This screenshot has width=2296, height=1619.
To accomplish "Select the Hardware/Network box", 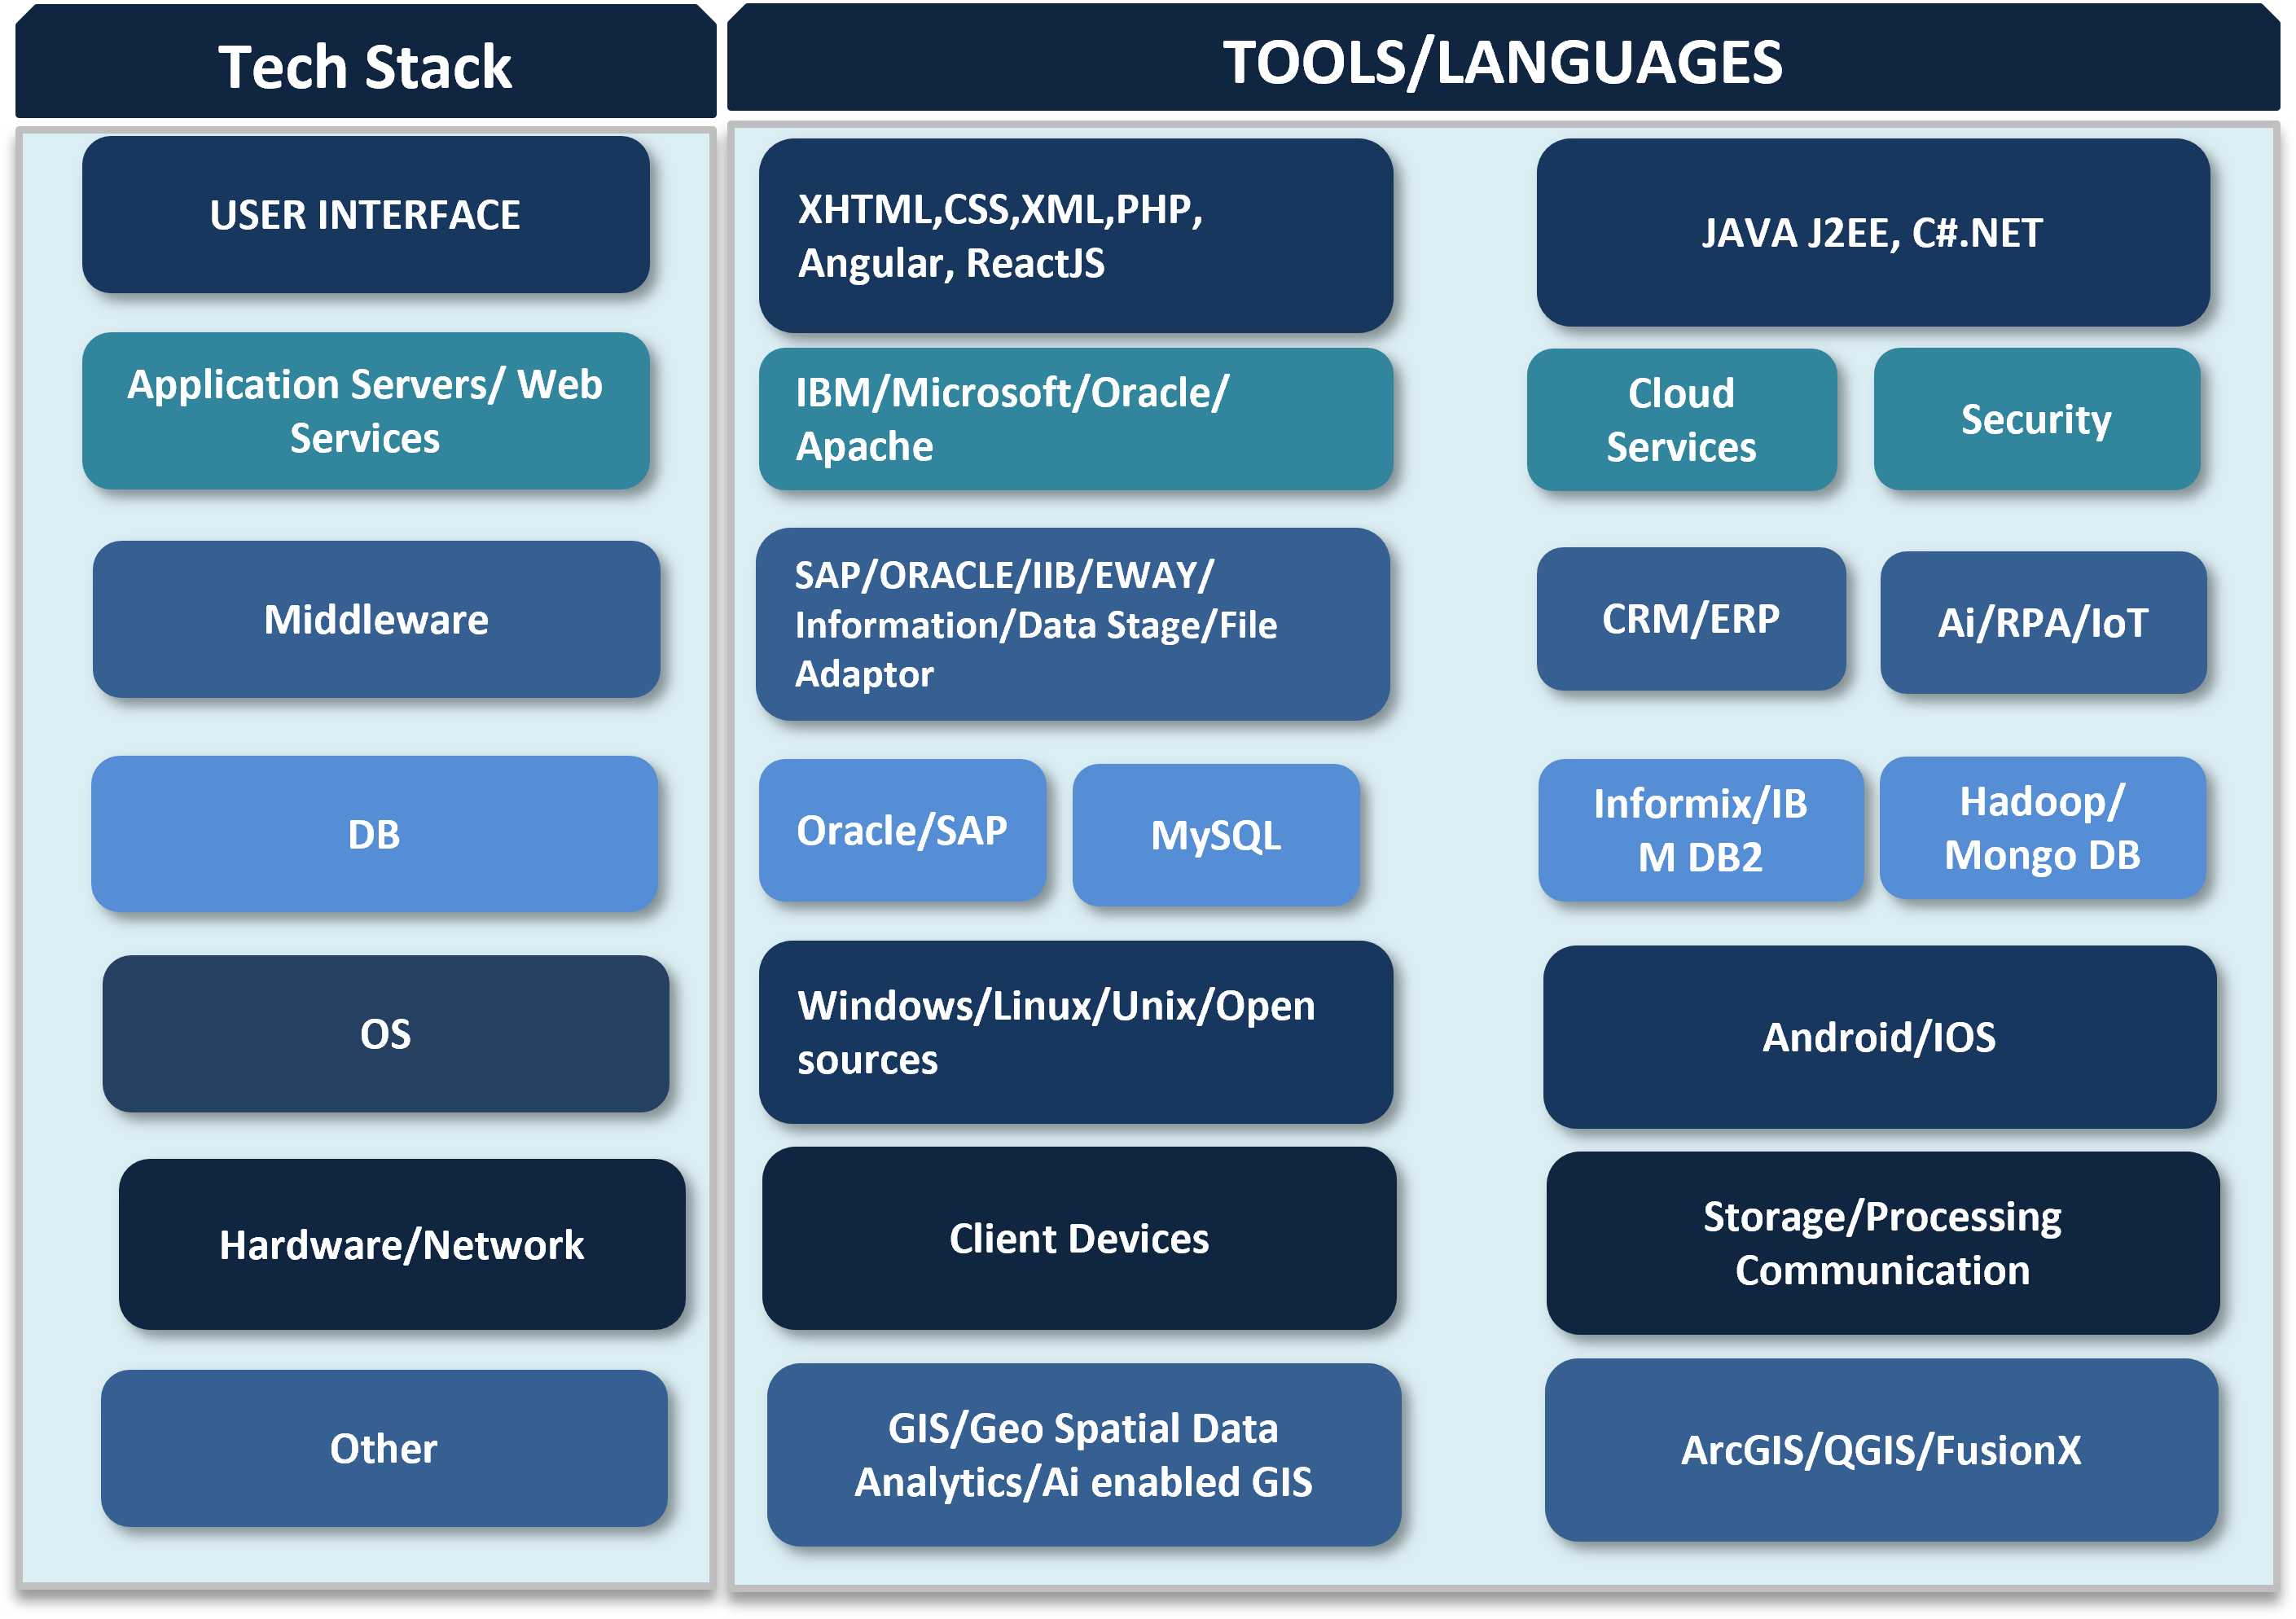I will coord(401,1245).
